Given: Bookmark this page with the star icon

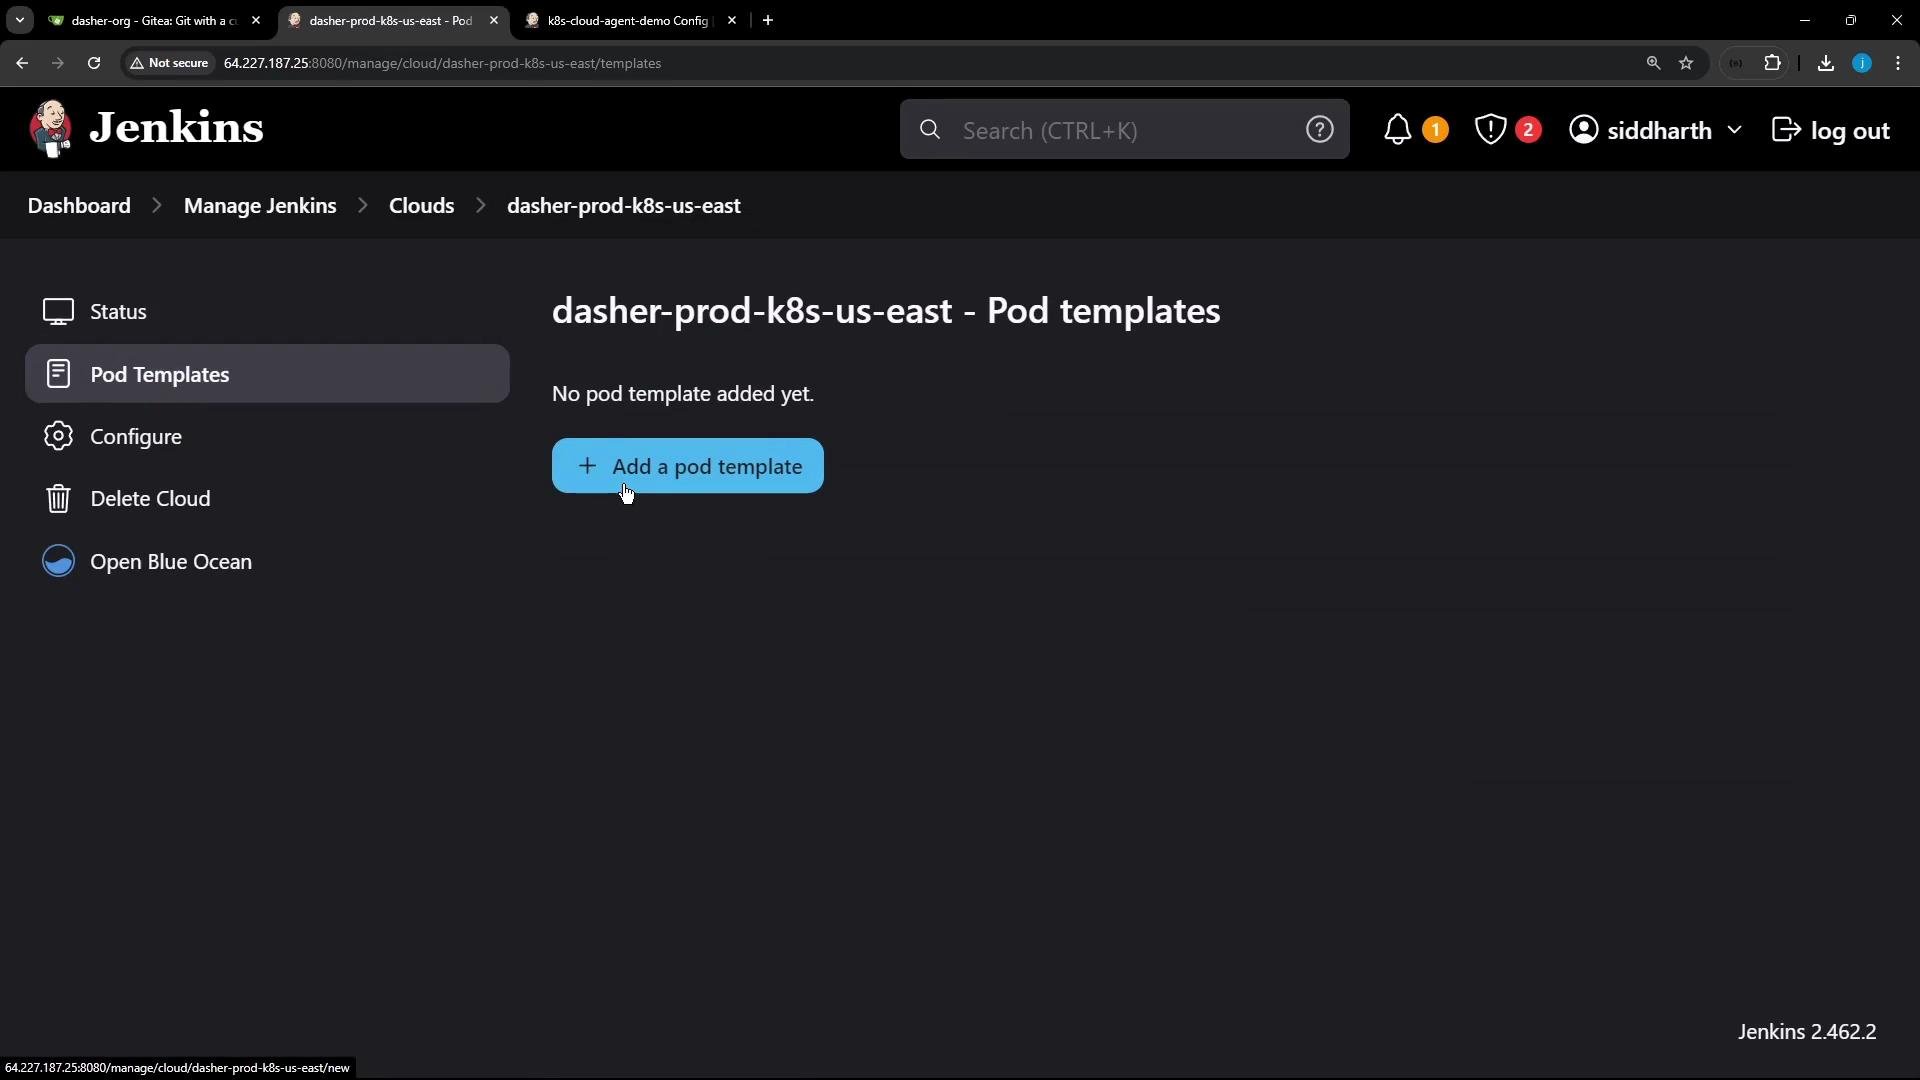Looking at the screenshot, I should 1686,63.
